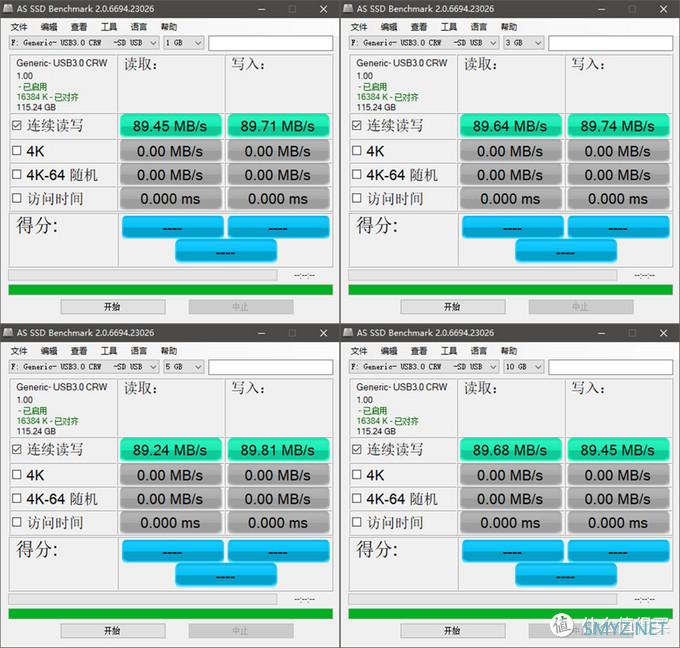Minimize the 10 GB test window
680x648 pixels.
click(x=602, y=333)
